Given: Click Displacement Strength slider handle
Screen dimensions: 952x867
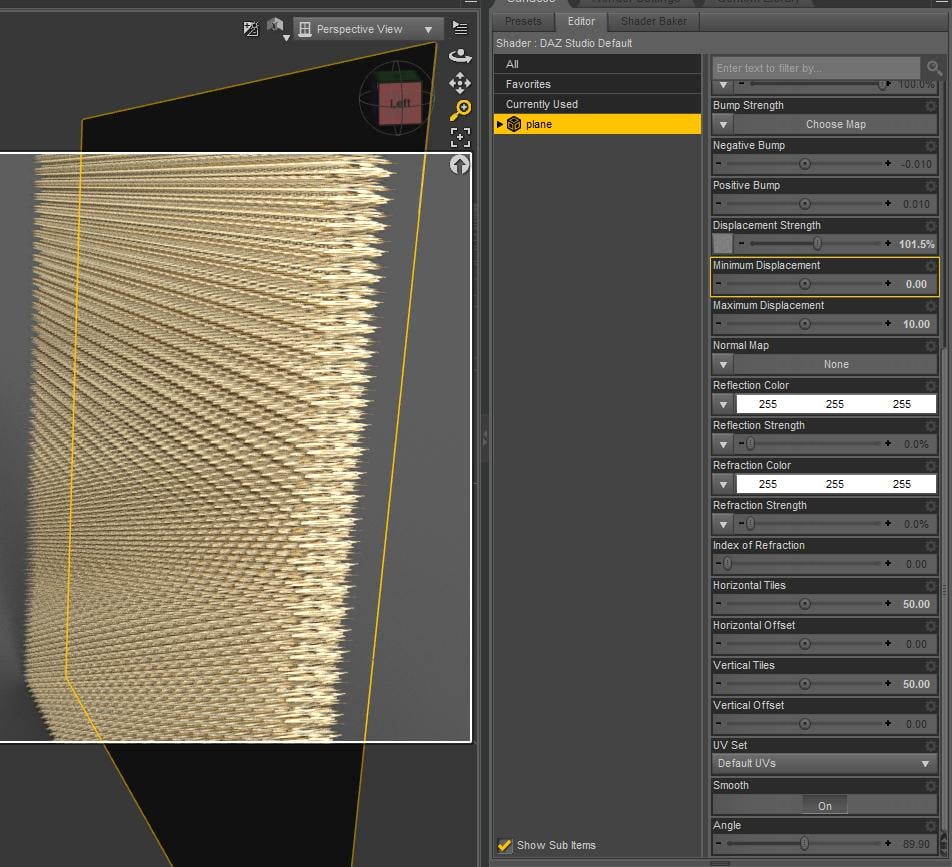Looking at the screenshot, I should 817,243.
